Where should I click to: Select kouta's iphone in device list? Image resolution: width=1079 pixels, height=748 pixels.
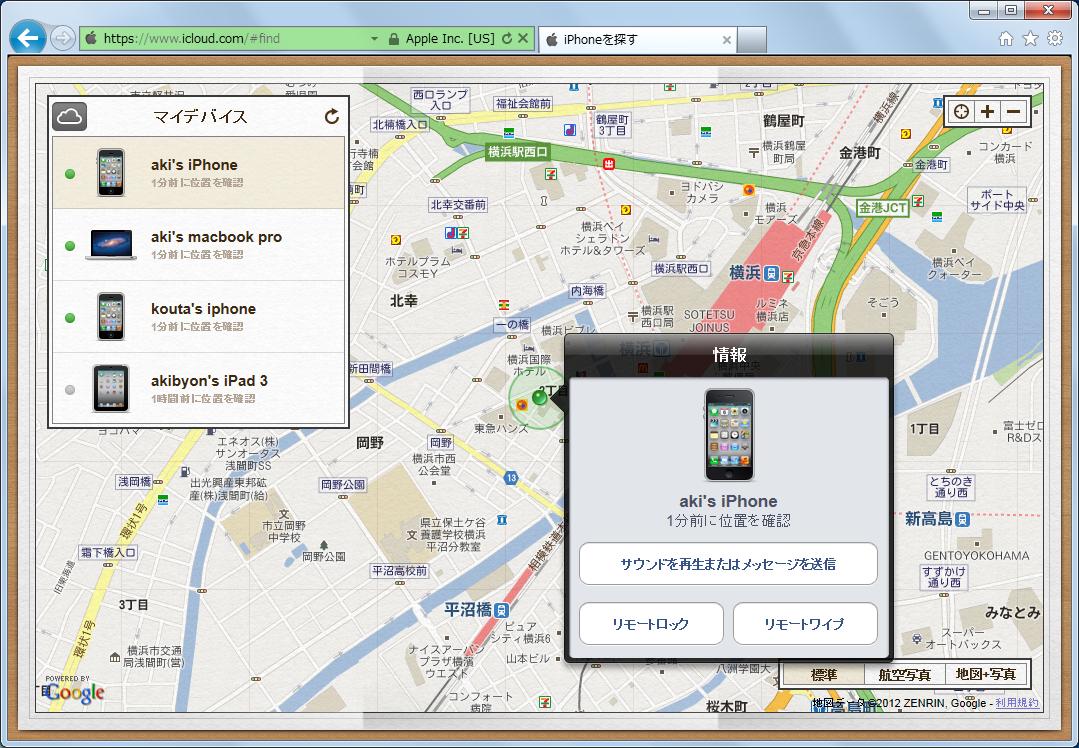[198, 317]
